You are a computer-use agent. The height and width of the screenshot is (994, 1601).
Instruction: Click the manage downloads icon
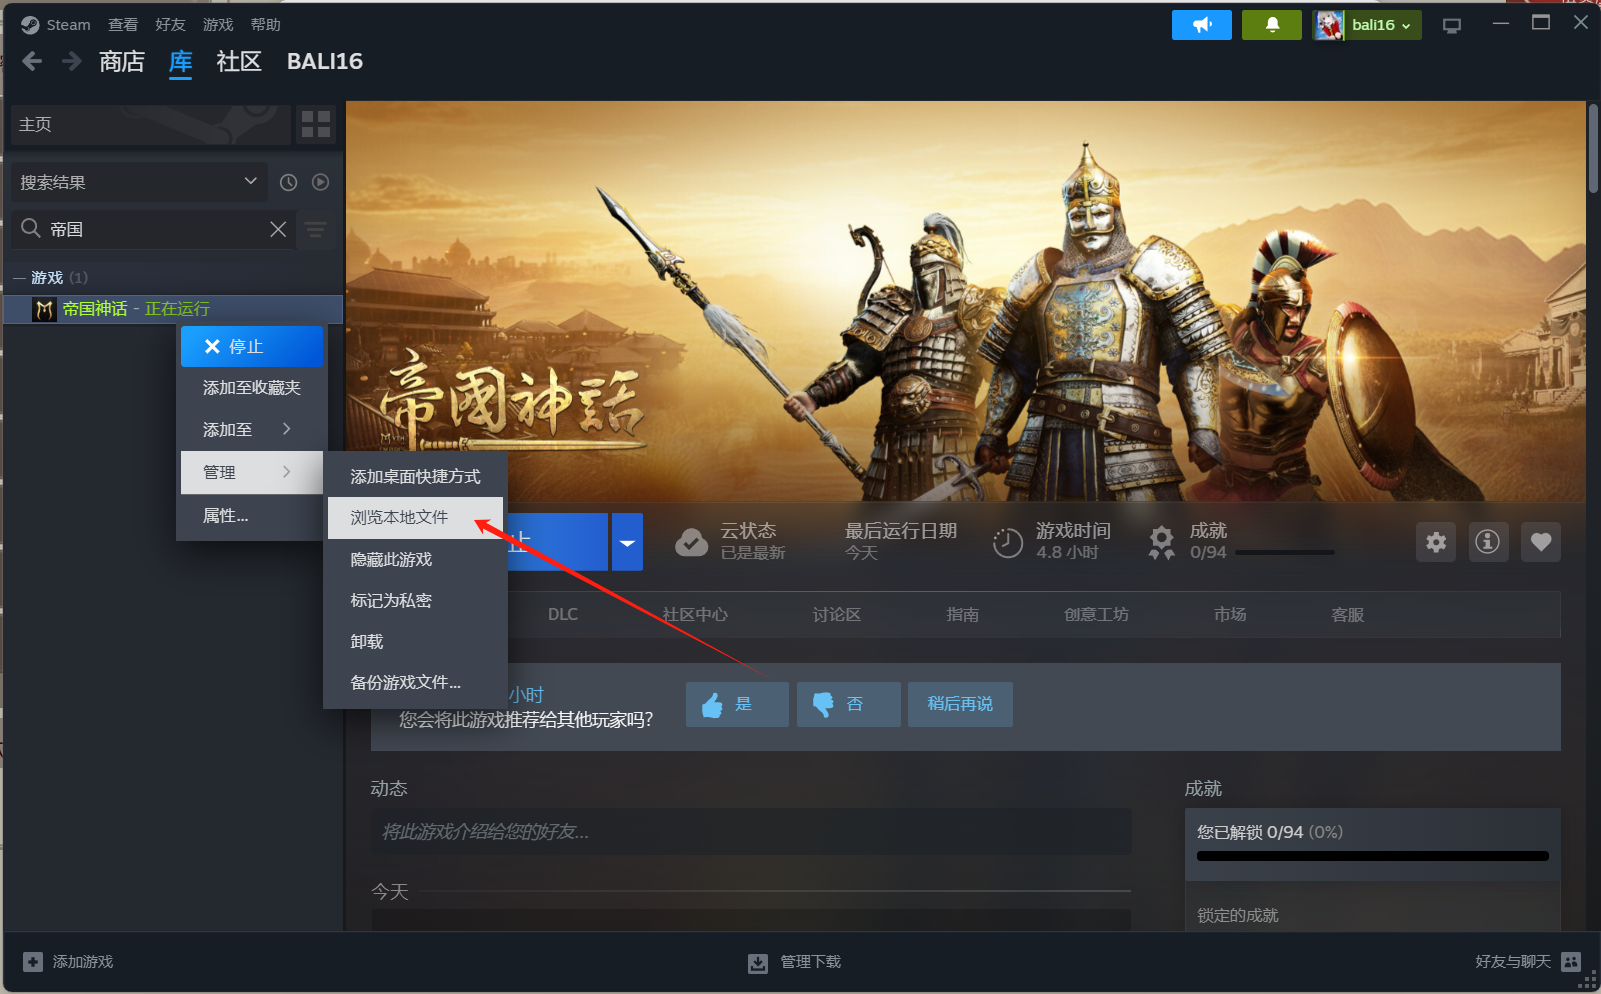tap(758, 962)
